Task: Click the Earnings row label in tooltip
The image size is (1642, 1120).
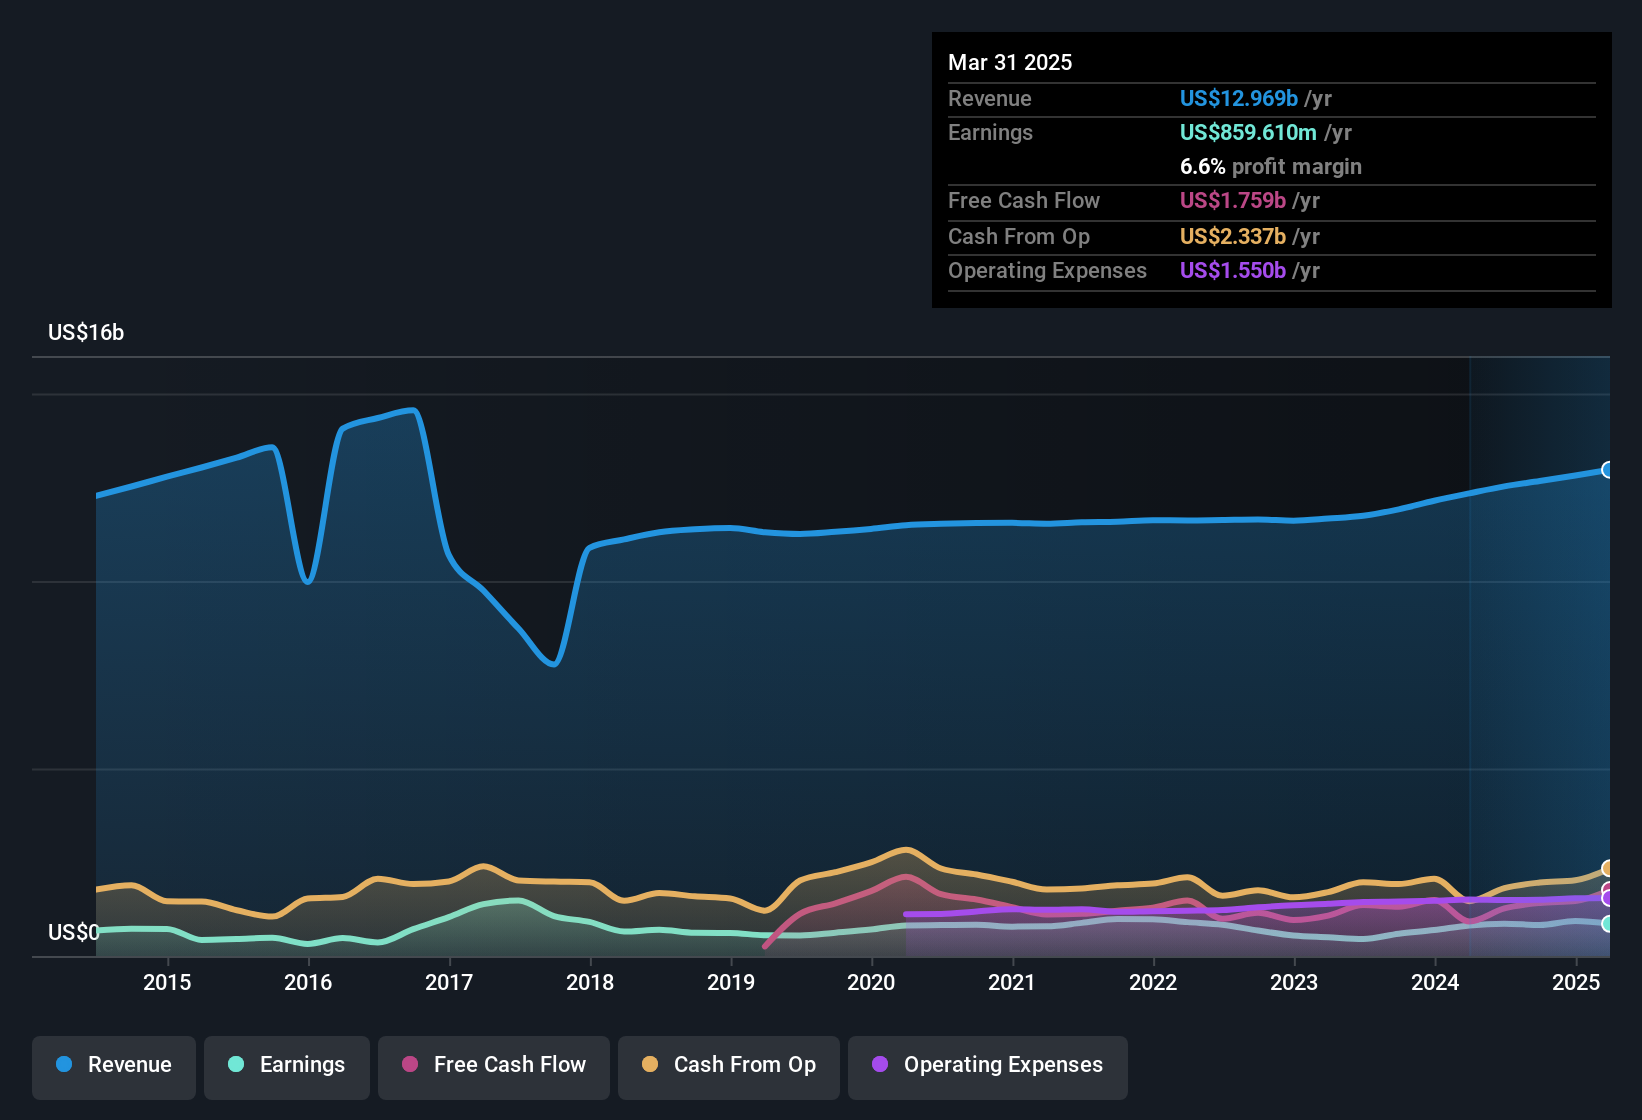Action: click(990, 132)
